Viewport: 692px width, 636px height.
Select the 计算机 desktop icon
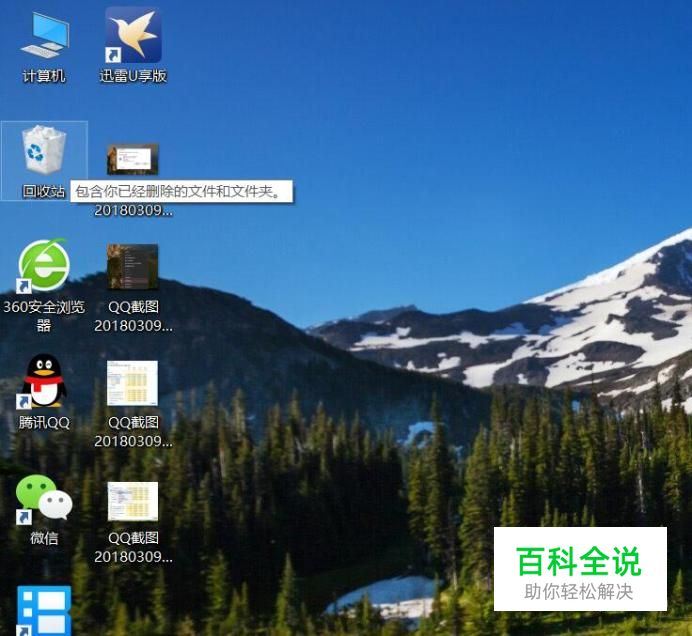(45, 35)
